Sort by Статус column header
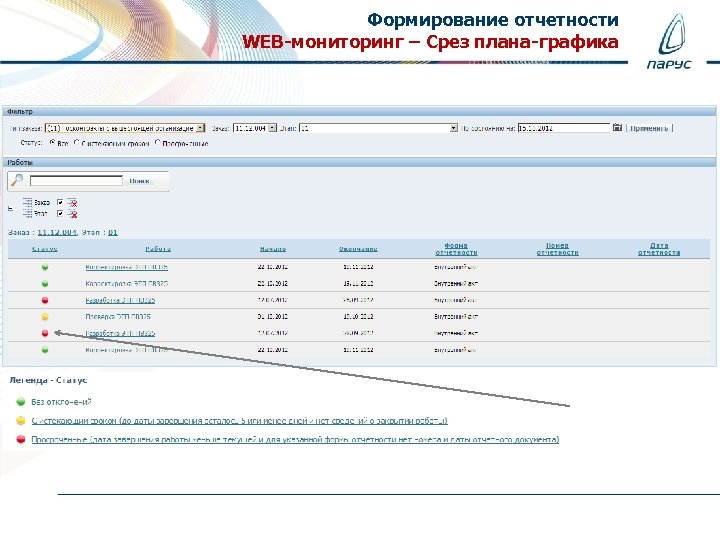The height and width of the screenshot is (540, 720). pos(45,249)
